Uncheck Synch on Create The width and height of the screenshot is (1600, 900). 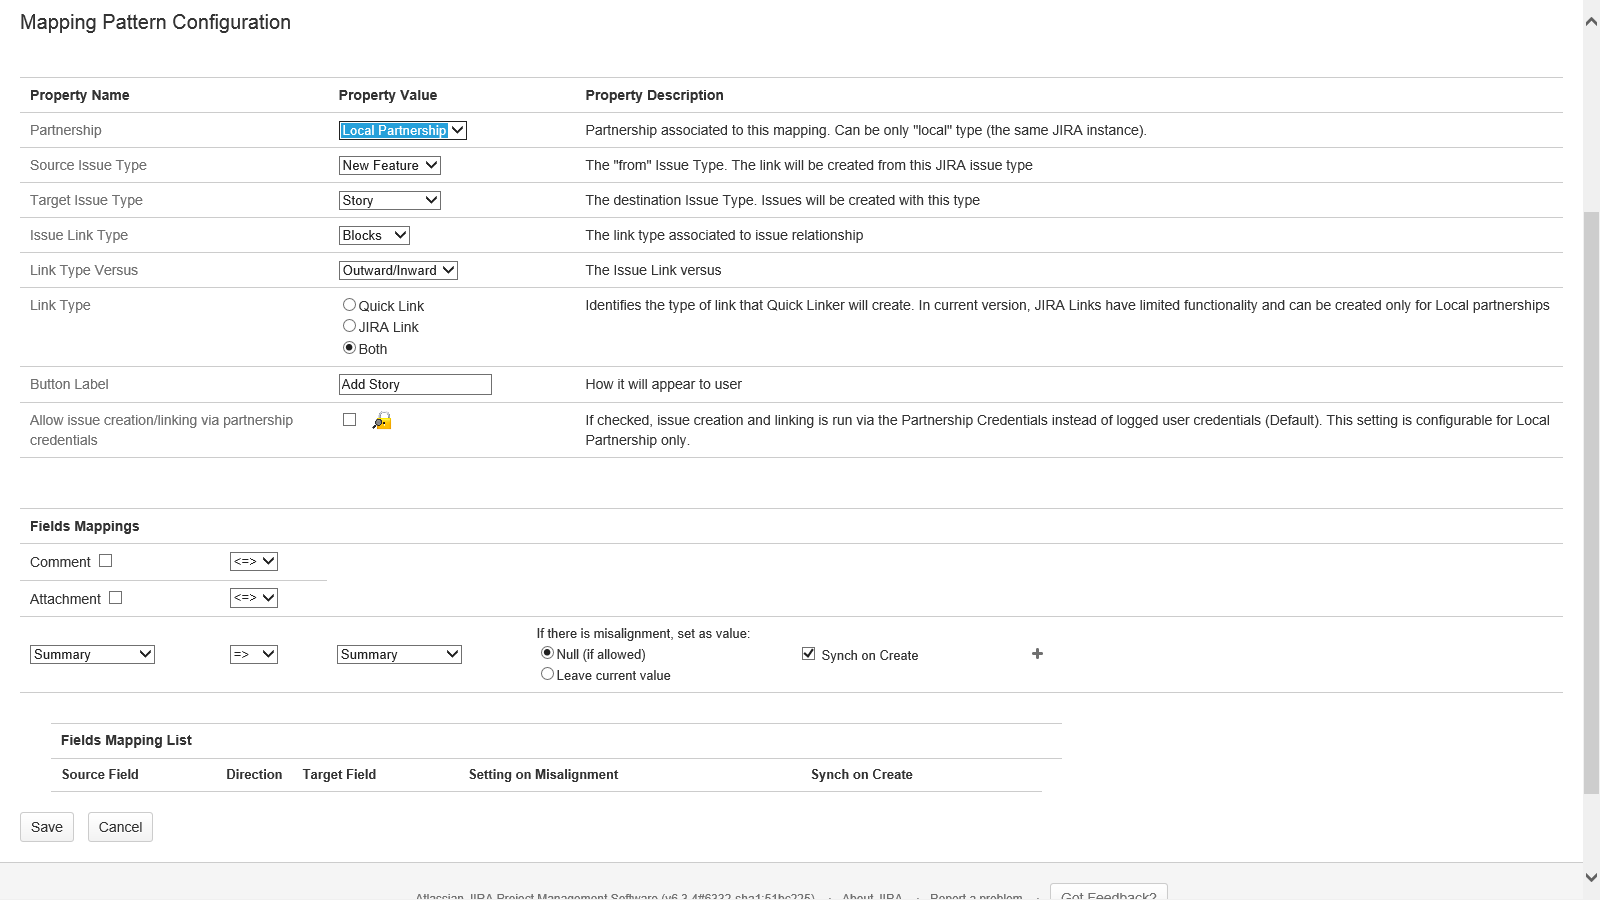pos(808,654)
